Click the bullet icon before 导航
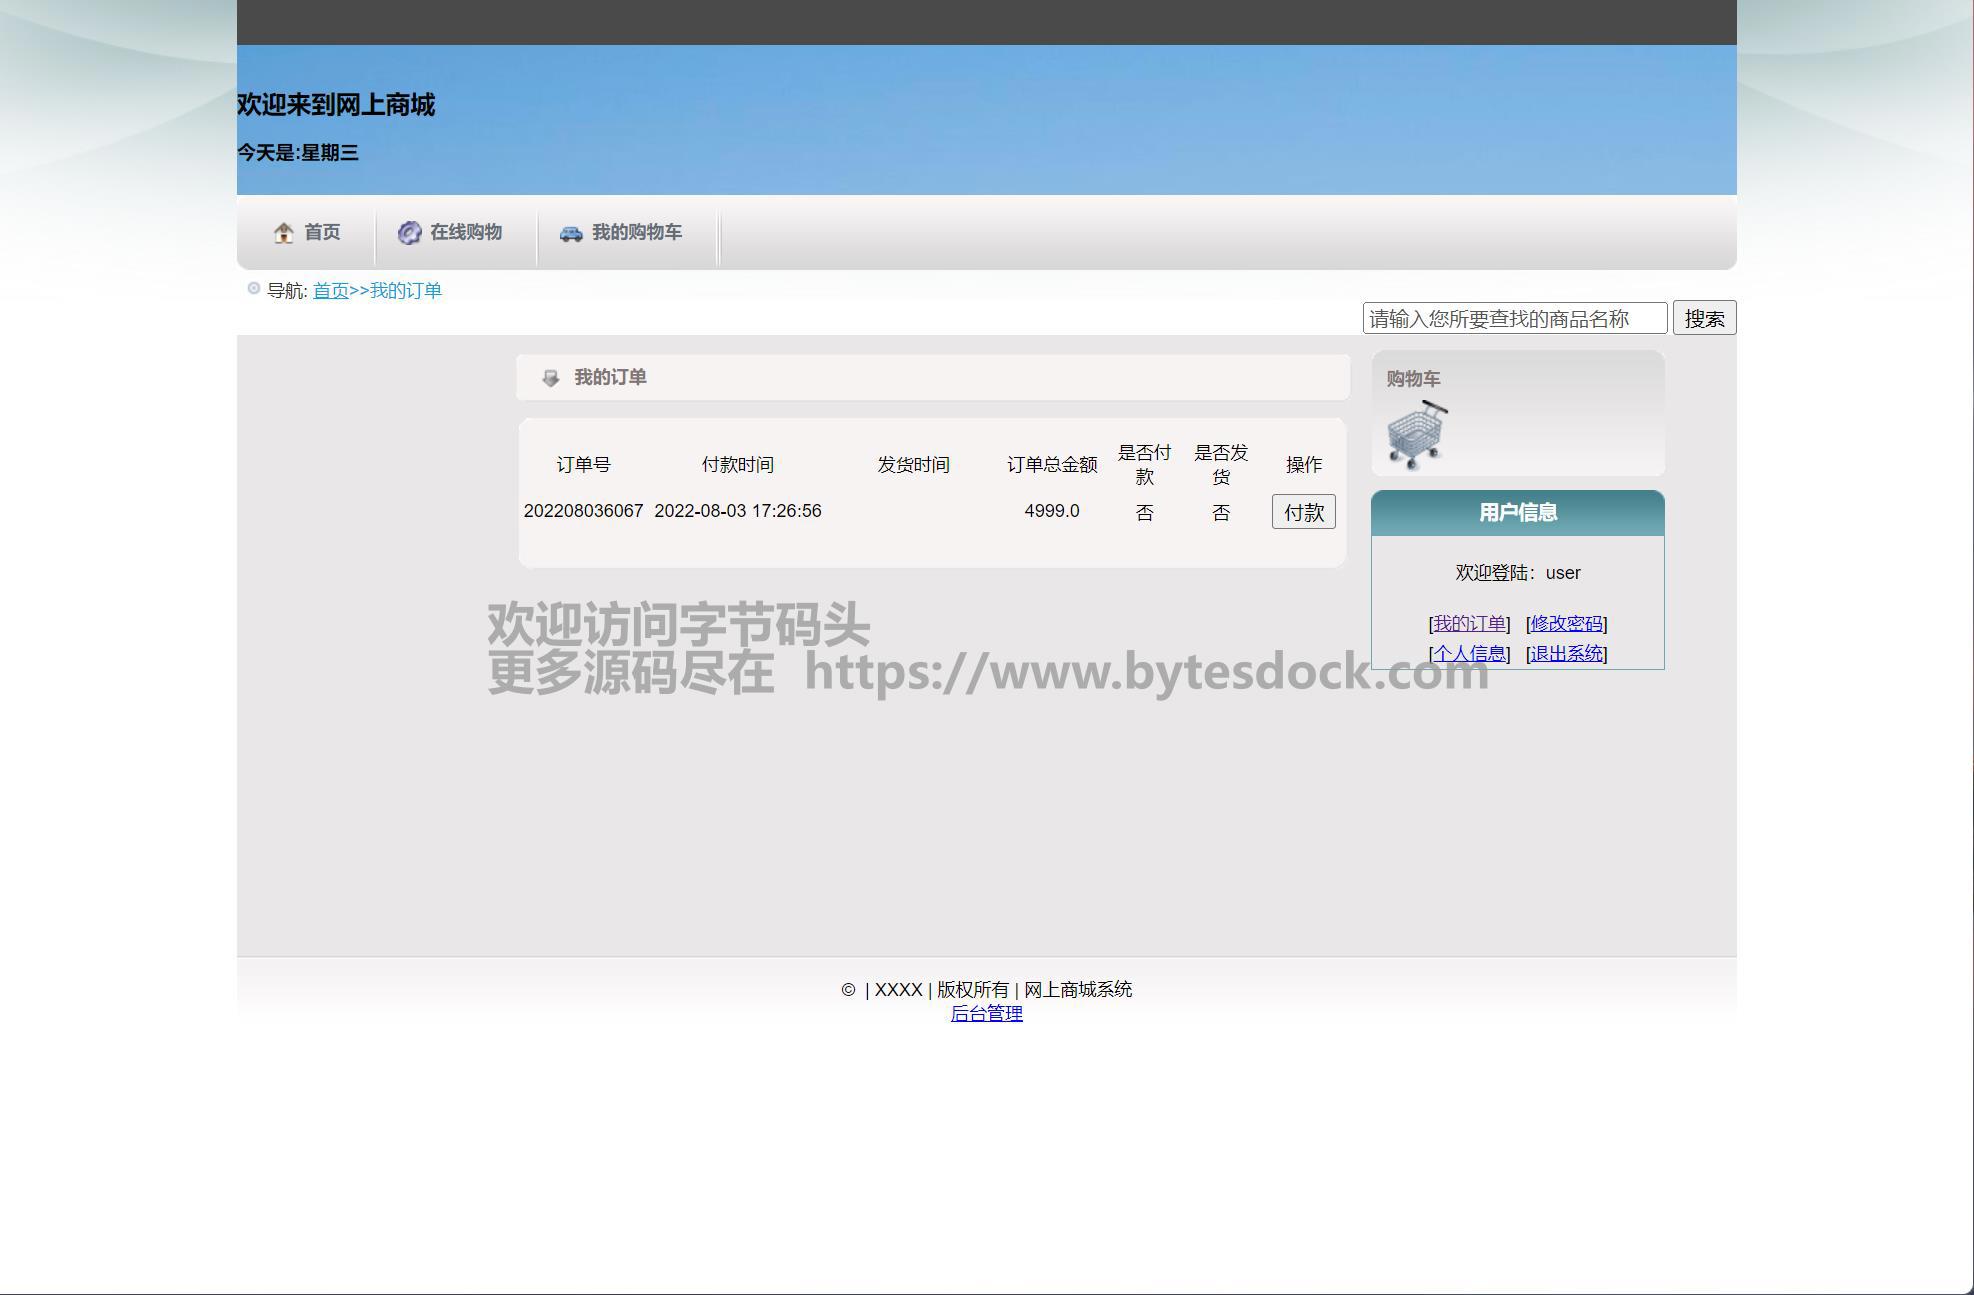 [254, 289]
